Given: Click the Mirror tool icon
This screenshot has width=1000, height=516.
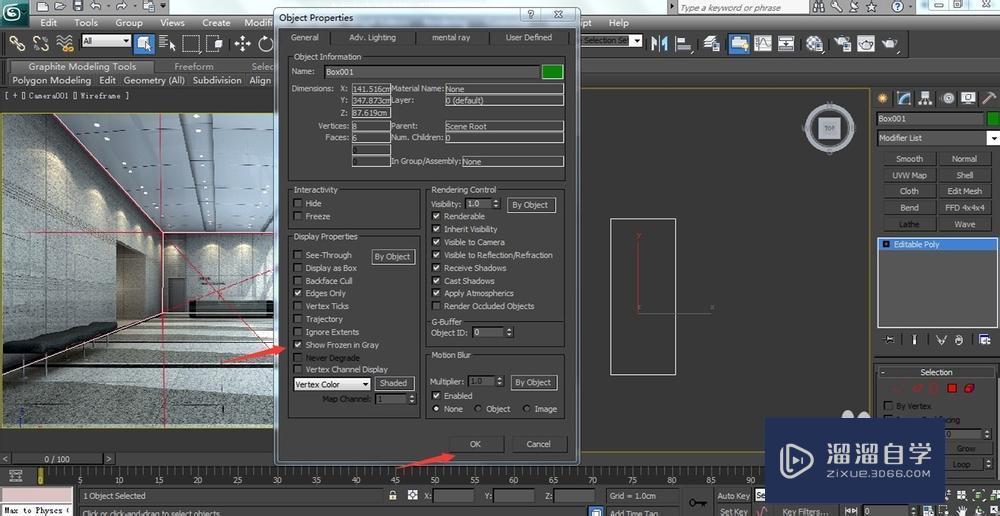Looking at the screenshot, I should click(659, 43).
